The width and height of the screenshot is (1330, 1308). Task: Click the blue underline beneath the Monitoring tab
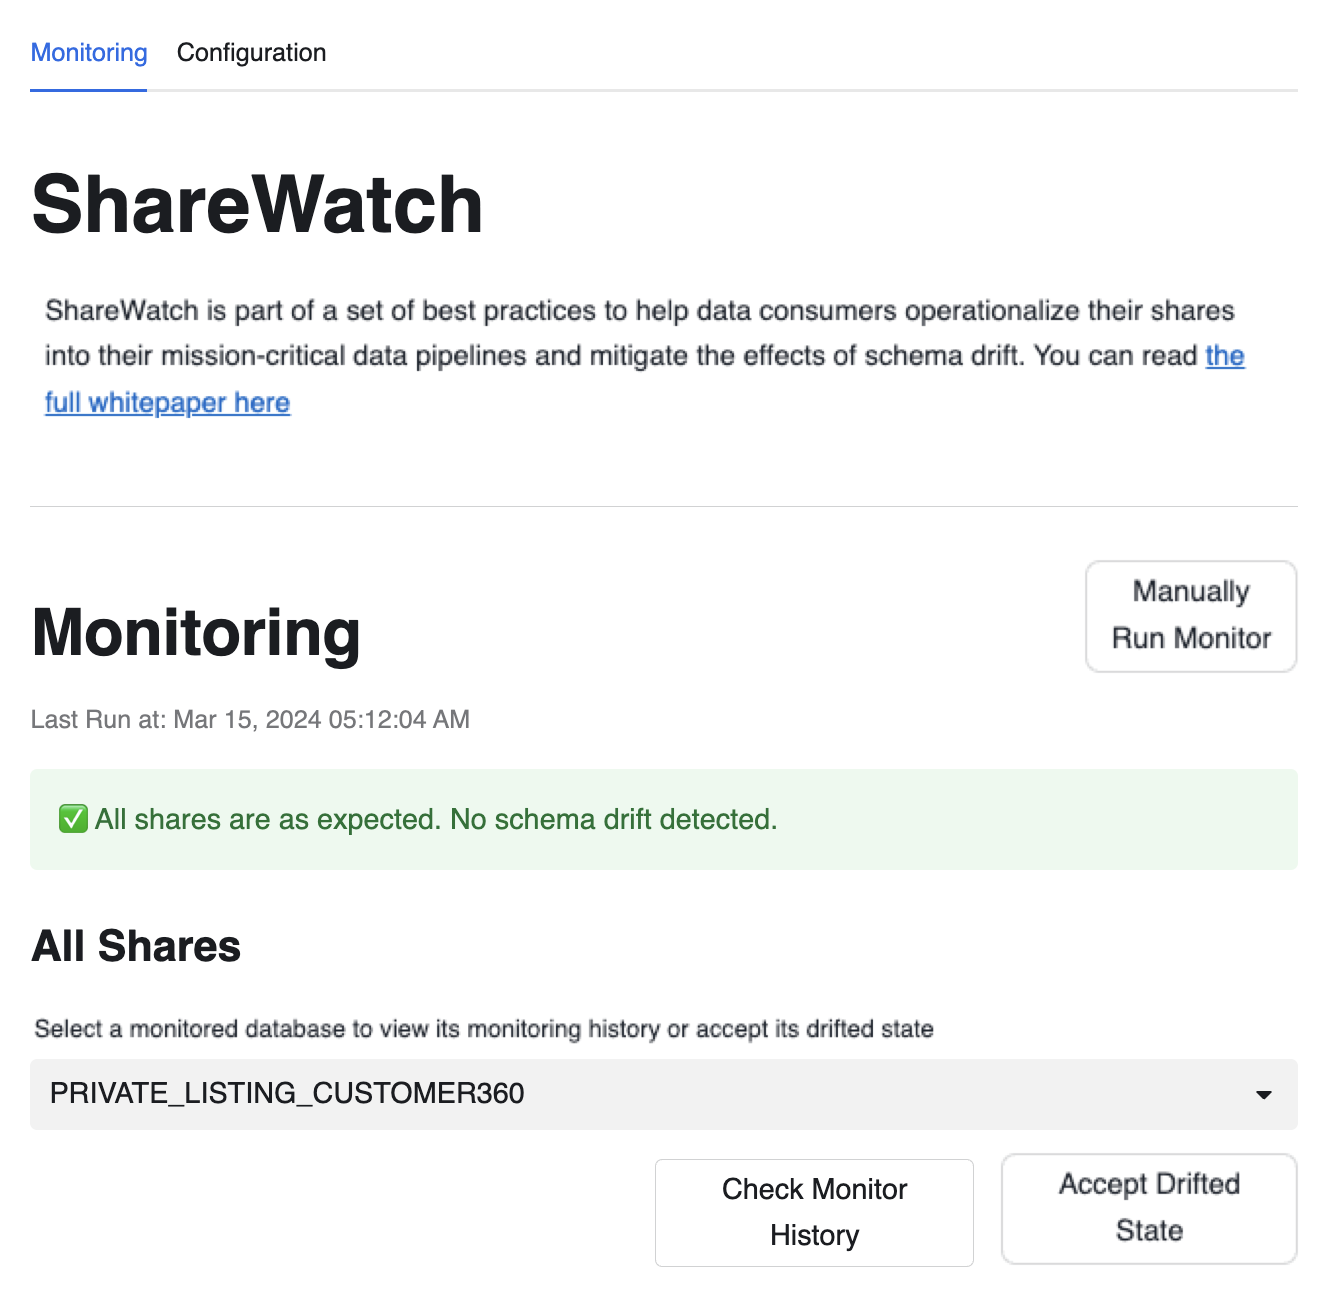tap(89, 90)
